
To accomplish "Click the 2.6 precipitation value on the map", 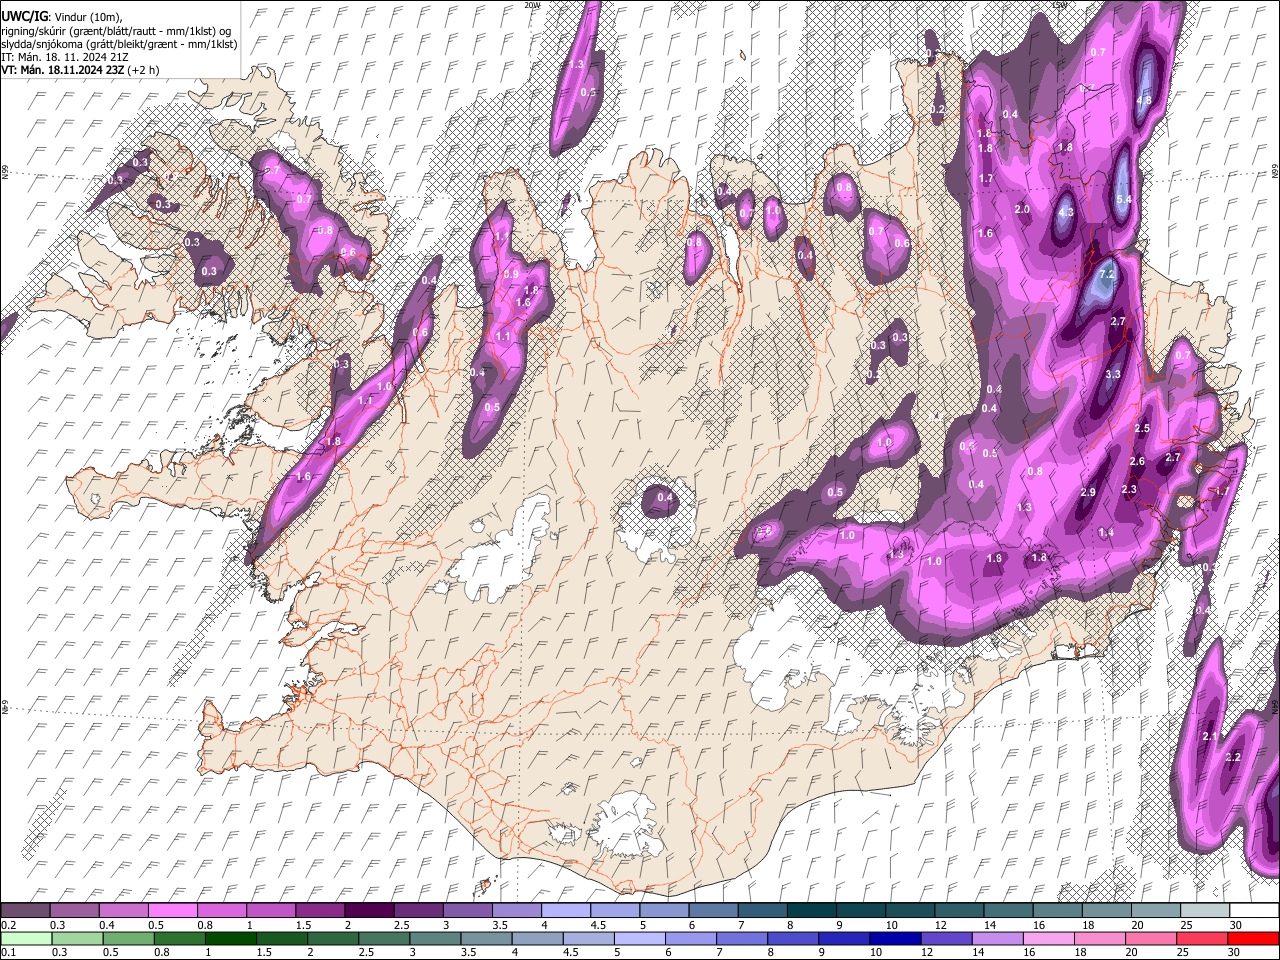I will (x=1137, y=461).
